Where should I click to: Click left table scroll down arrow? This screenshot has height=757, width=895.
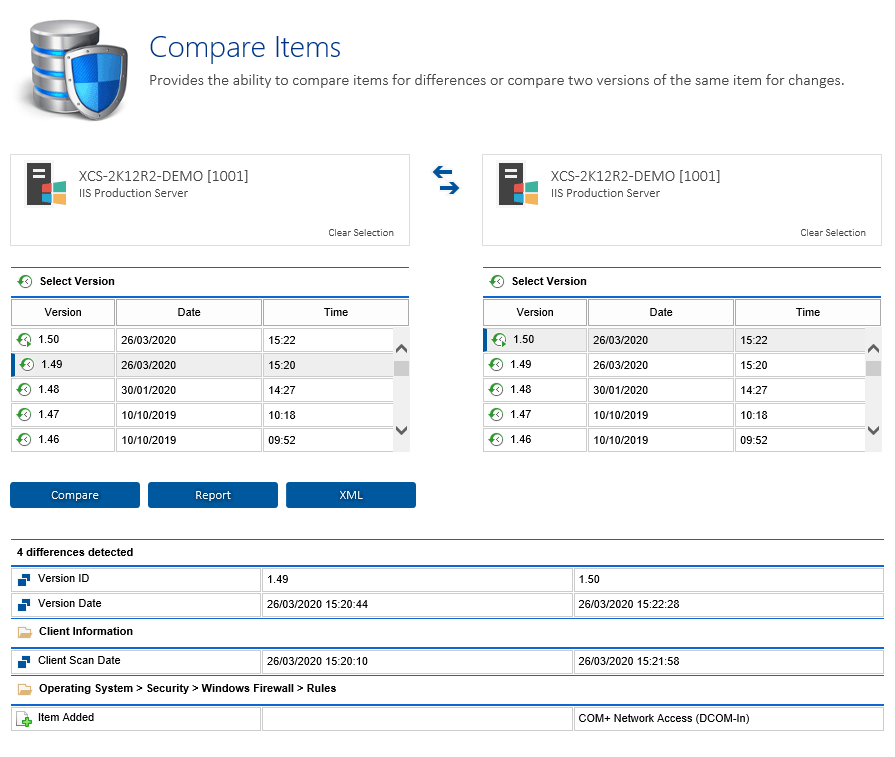pyautogui.click(x=401, y=430)
